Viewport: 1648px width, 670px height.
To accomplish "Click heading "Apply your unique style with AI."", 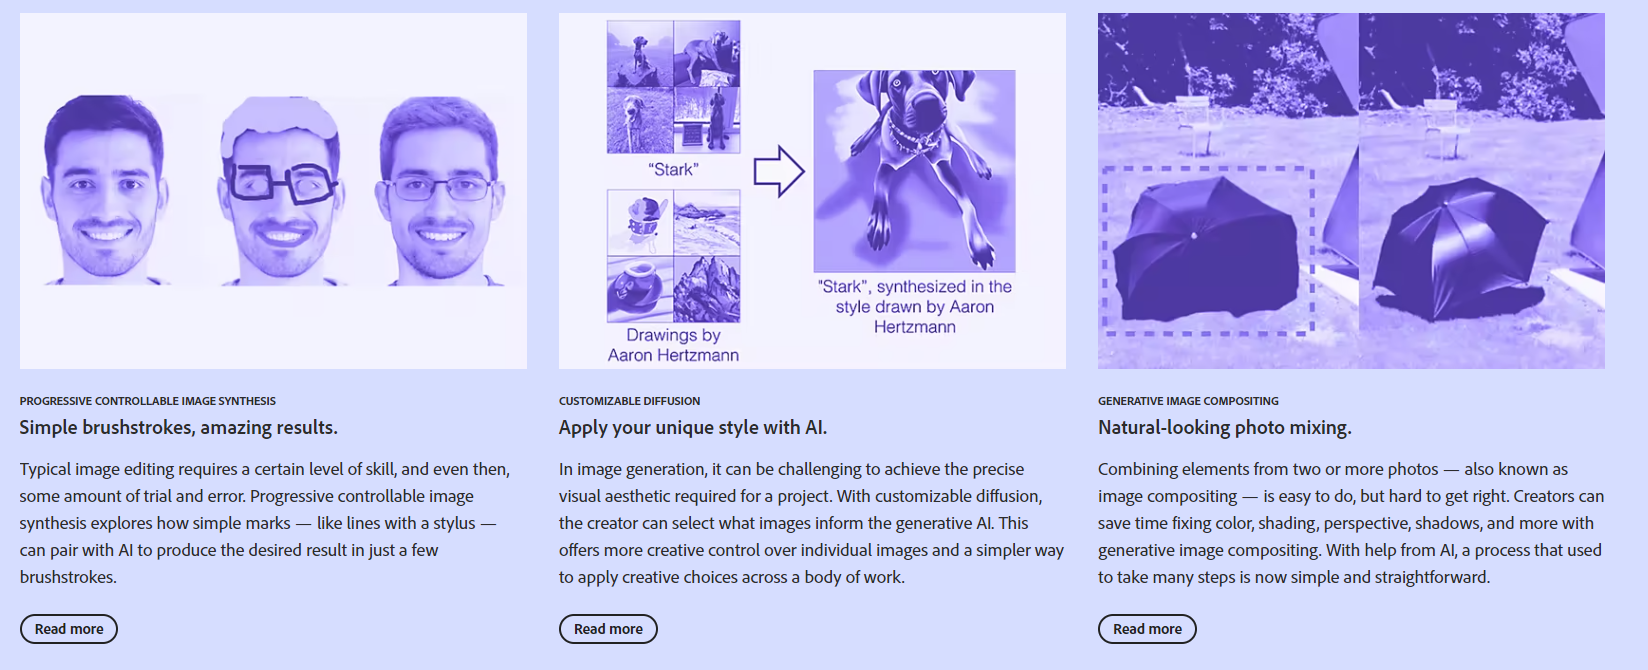I will 693,427.
